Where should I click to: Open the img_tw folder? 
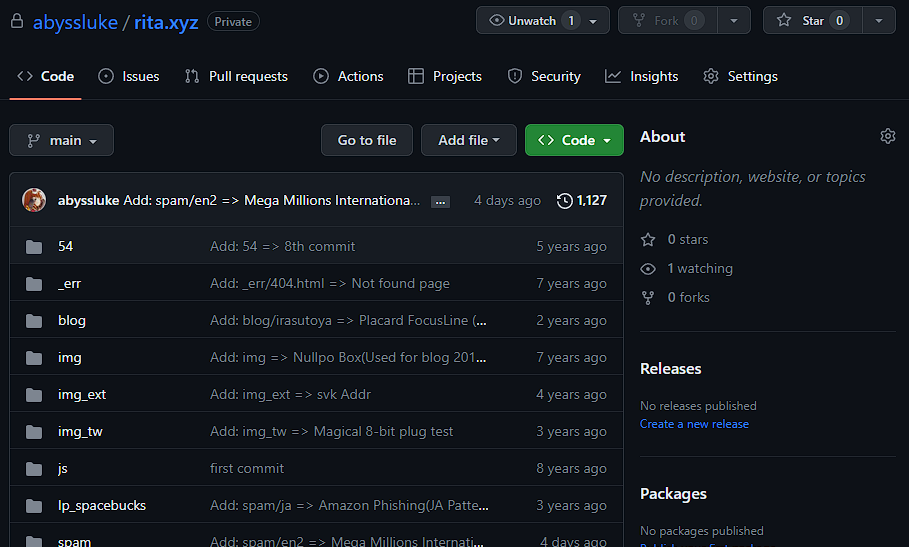coord(80,432)
